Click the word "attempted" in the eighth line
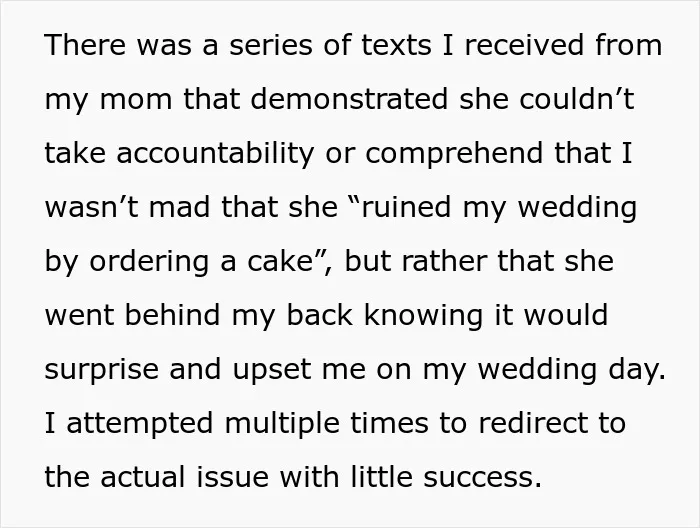 [140, 424]
